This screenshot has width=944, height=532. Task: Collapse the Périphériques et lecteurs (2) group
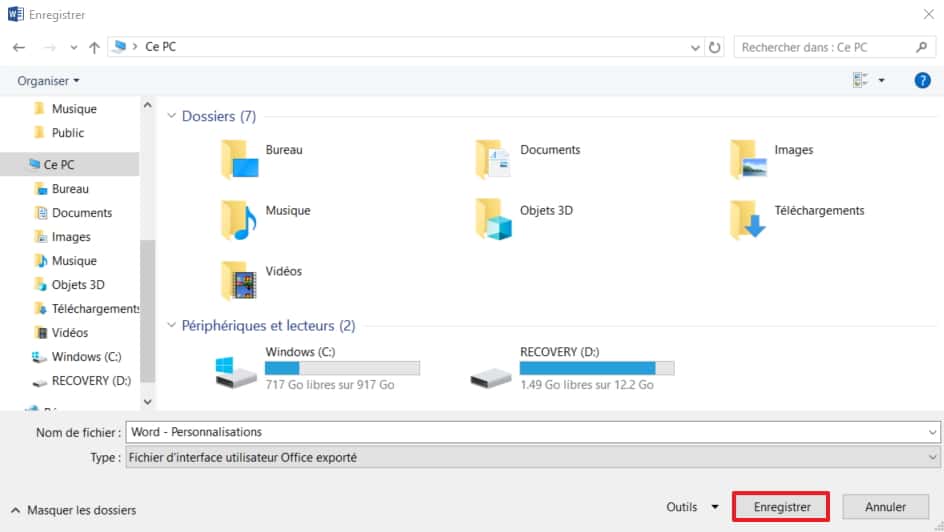[172, 325]
